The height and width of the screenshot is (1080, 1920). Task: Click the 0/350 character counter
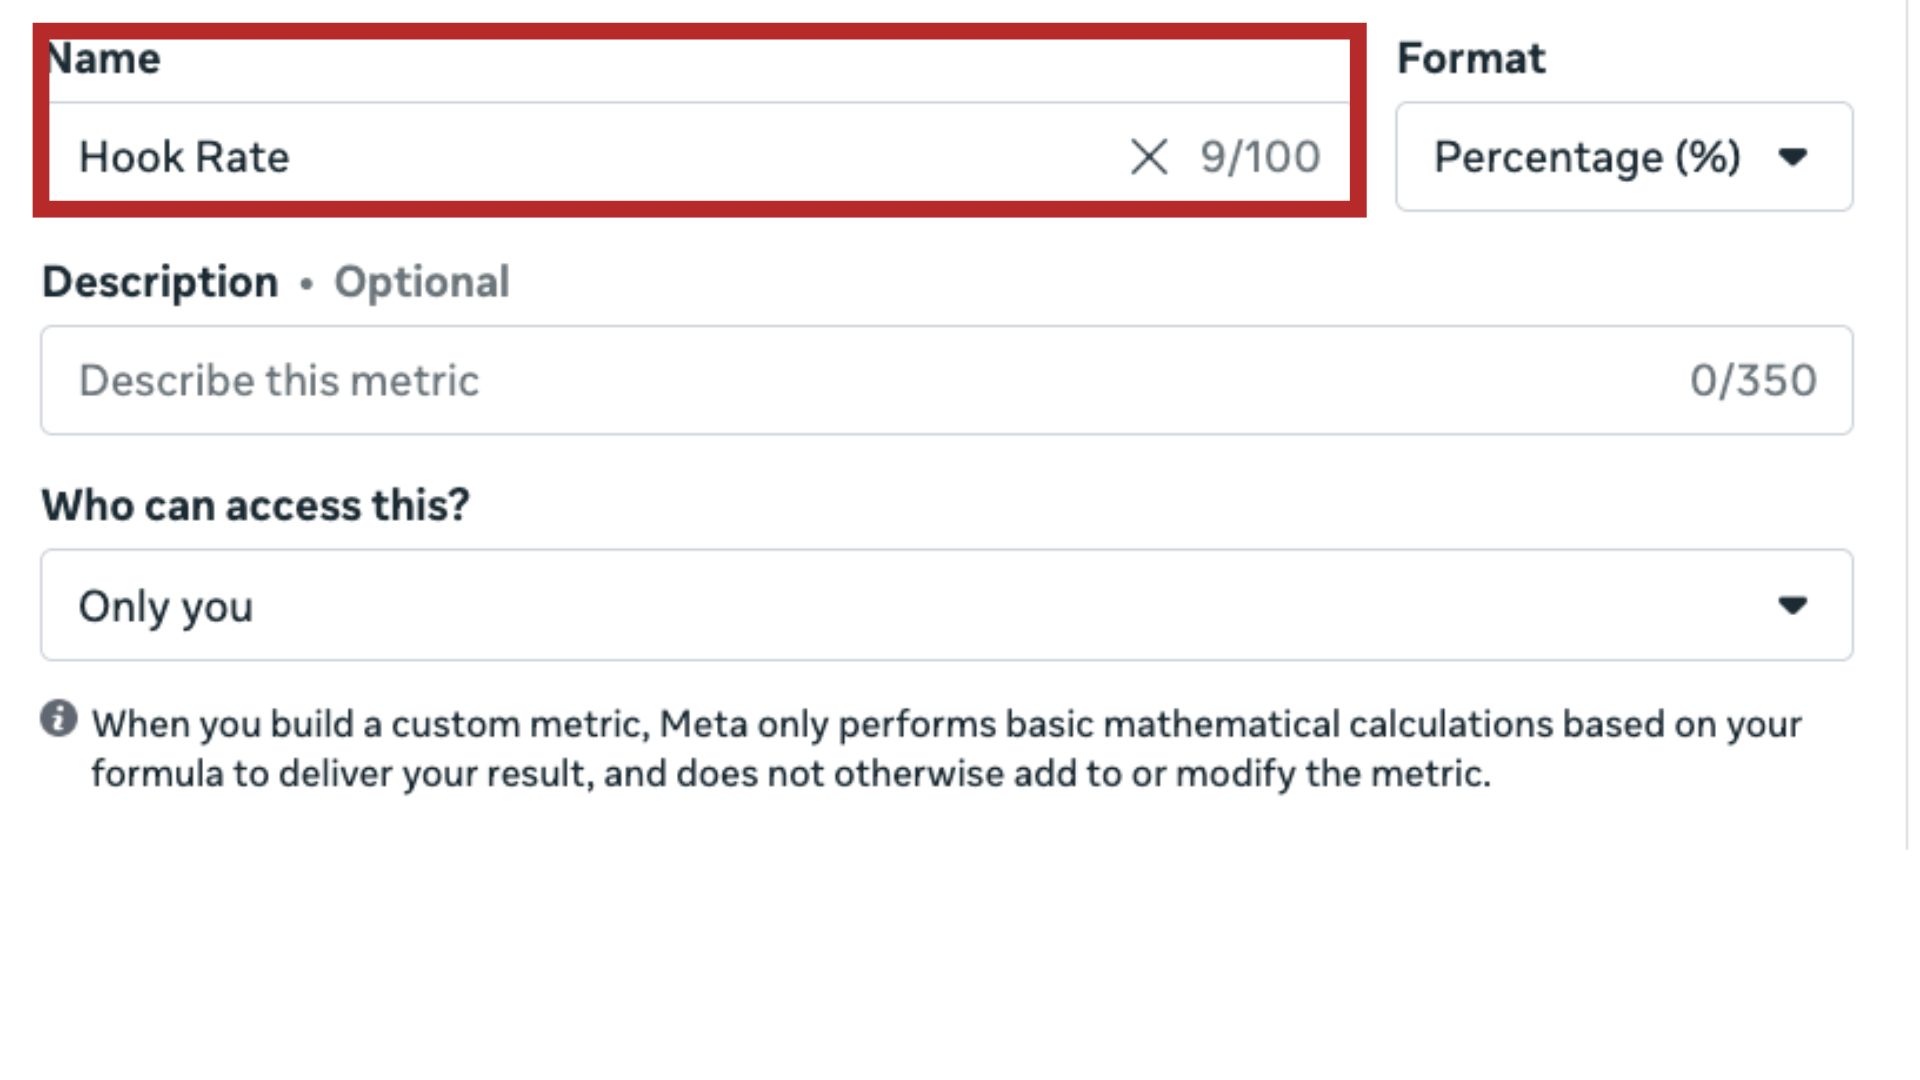pyautogui.click(x=1752, y=381)
